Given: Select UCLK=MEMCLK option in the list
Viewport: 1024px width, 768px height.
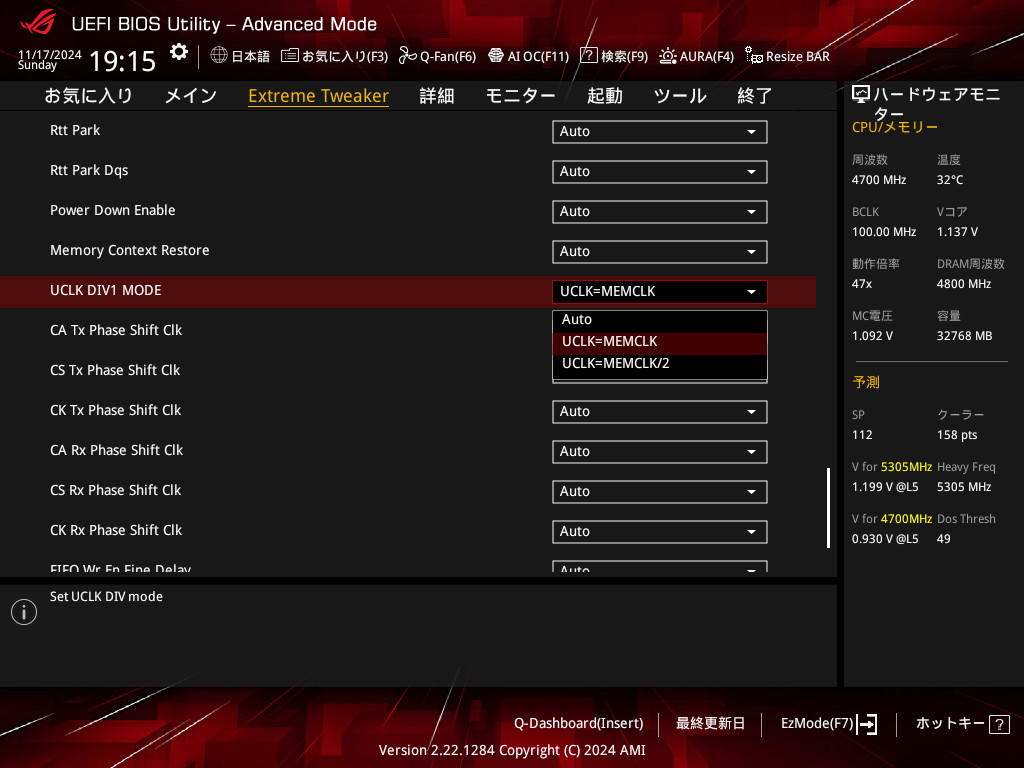Looking at the screenshot, I should point(660,342).
